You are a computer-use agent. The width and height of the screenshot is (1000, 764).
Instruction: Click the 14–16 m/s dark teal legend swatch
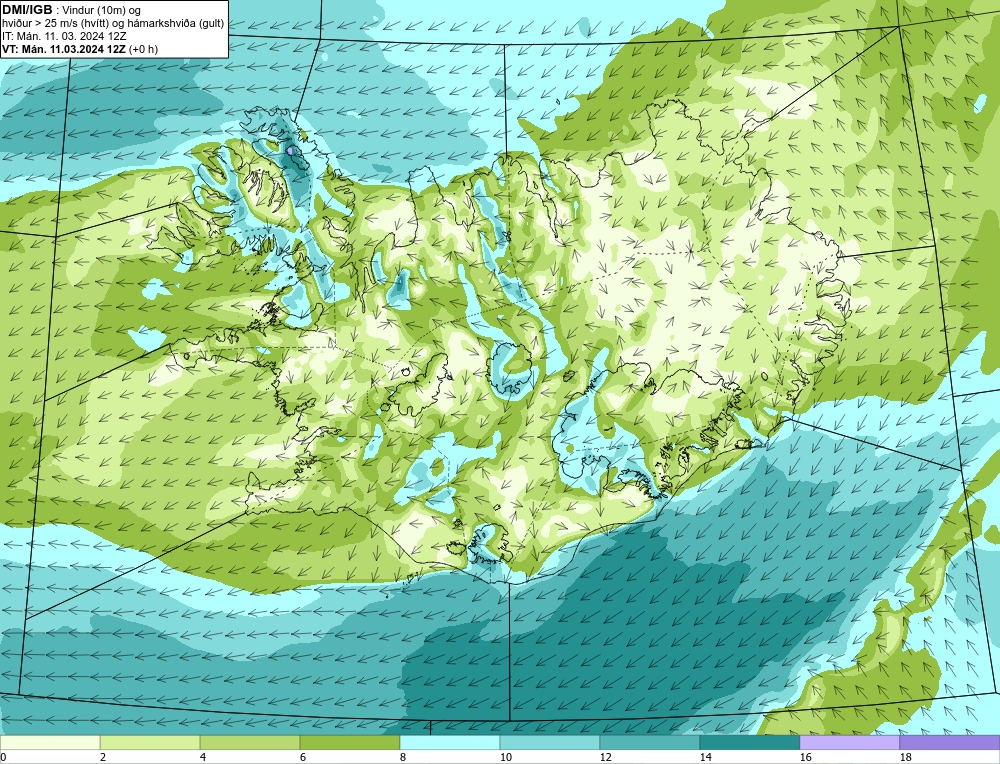tap(749, 743)
